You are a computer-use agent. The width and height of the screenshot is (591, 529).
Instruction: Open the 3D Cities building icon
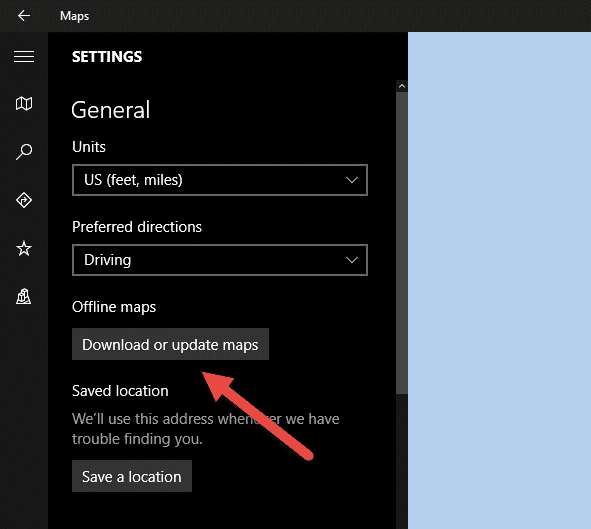pyautogui.click(x=24, y=296)
